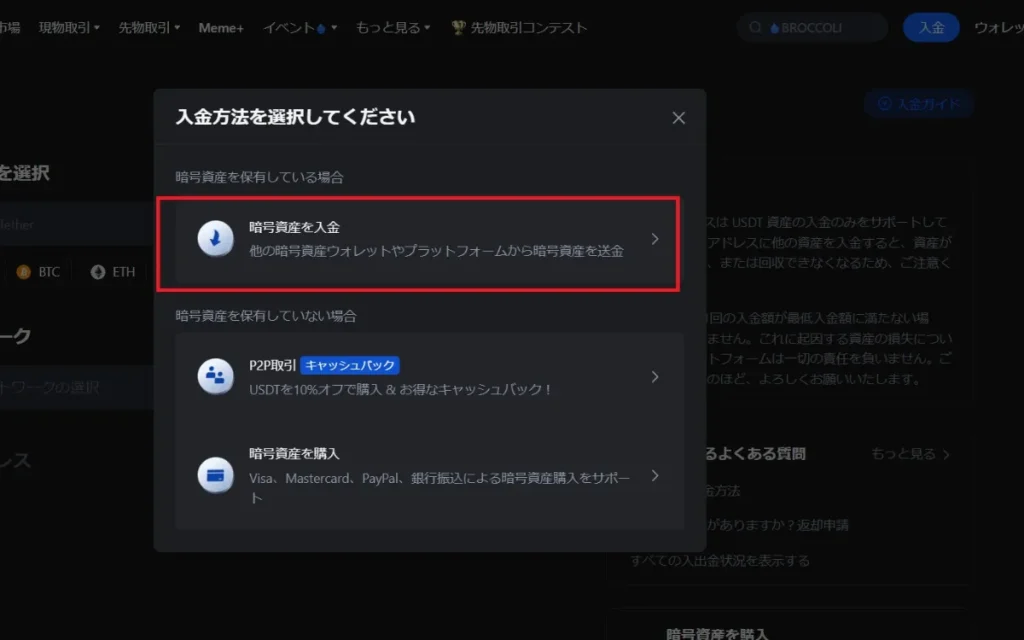Screen dimensions: 1024x640
Task: Click the blue download arrow deposit icon
Action: pos(215,240)
